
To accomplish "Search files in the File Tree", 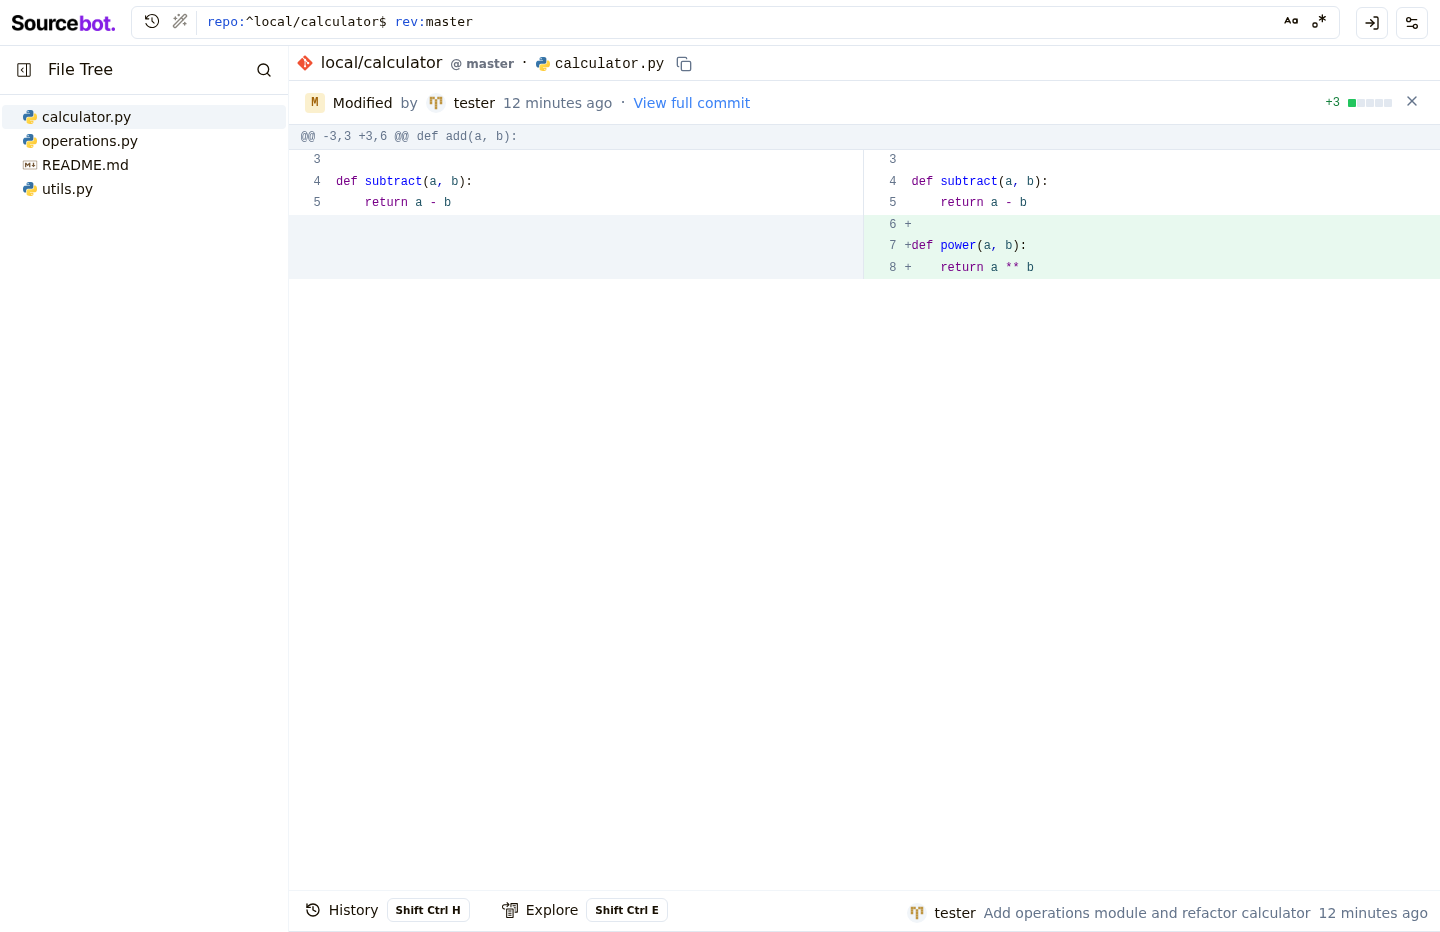I will coord(264,70).
